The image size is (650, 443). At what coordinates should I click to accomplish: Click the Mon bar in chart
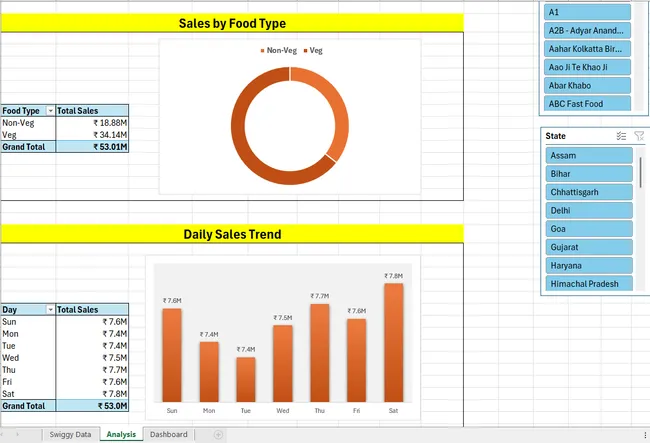(x=209, y=372)
